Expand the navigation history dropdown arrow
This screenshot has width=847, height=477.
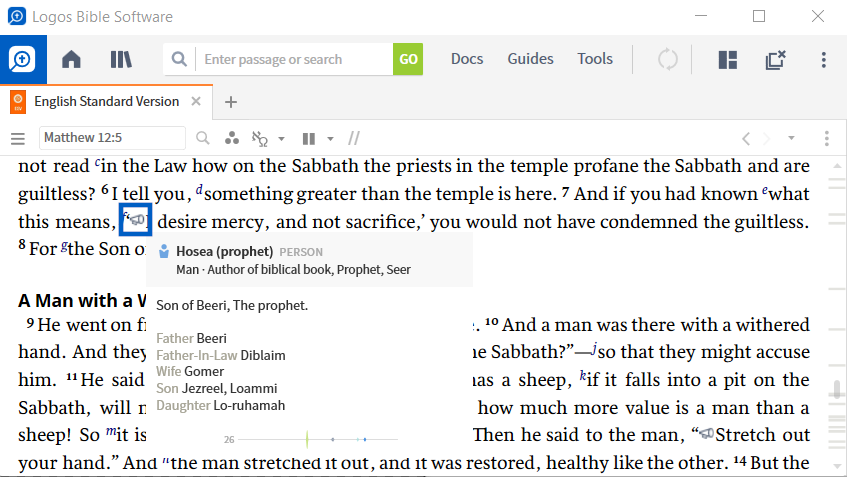click(x=791, y=138)
